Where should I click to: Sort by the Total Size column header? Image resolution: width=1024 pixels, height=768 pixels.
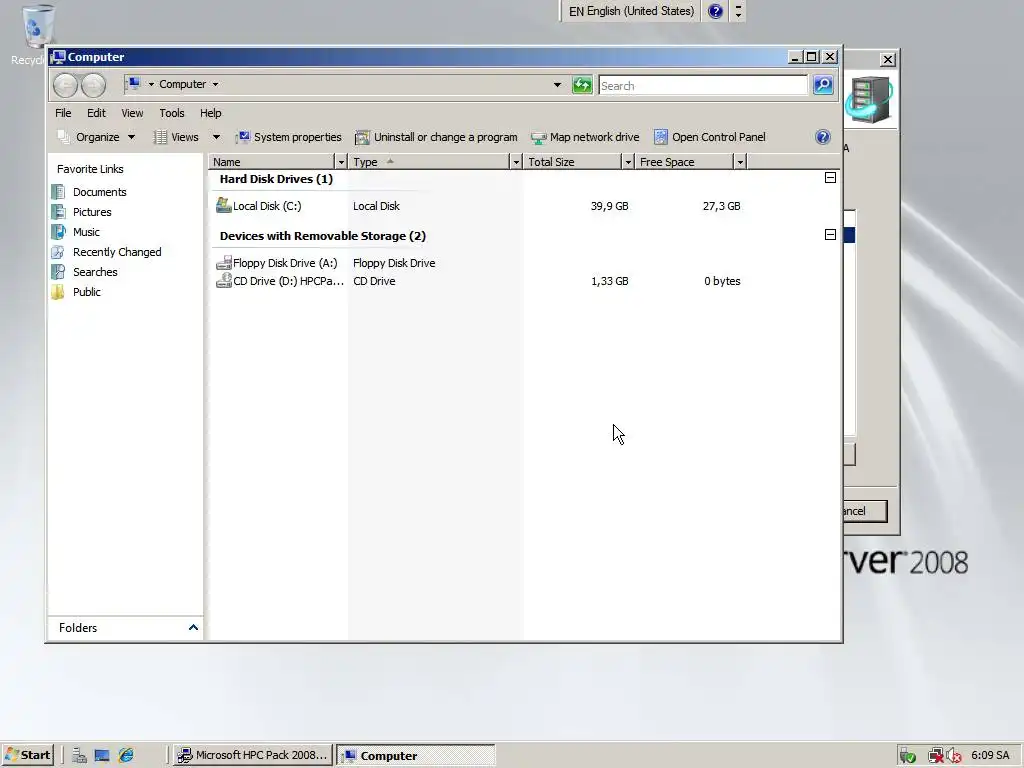572,162
